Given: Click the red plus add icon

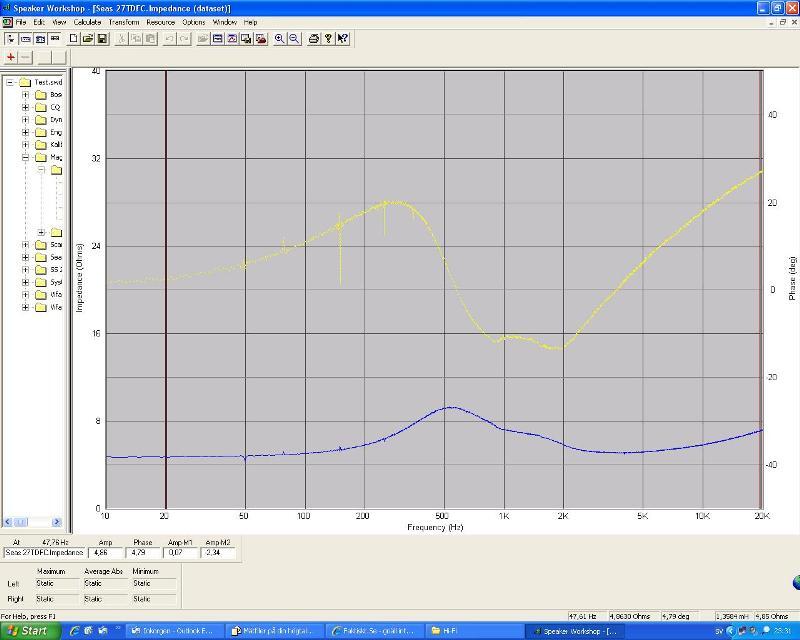Looking at the screenshot, I should (10, 57).
